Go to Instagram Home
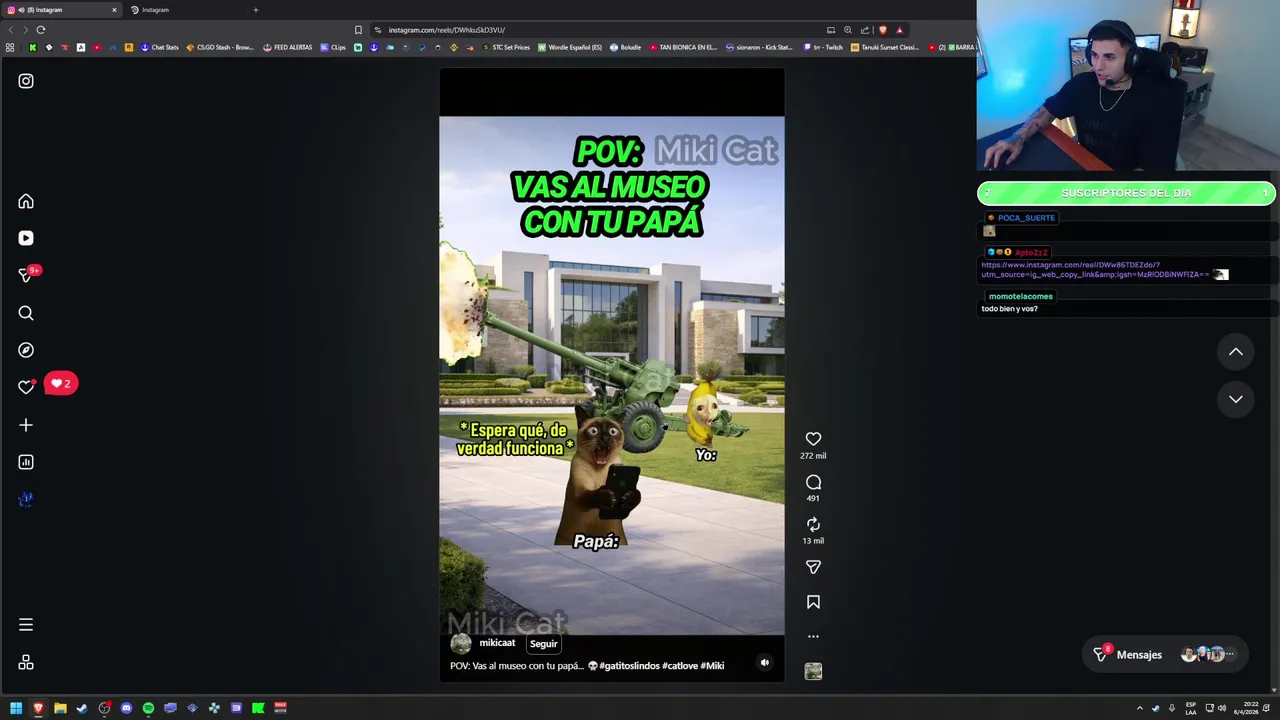Image resolution: width=1280 pixels, height=720 pixels. pyautogui.click(x=26, y=201)
